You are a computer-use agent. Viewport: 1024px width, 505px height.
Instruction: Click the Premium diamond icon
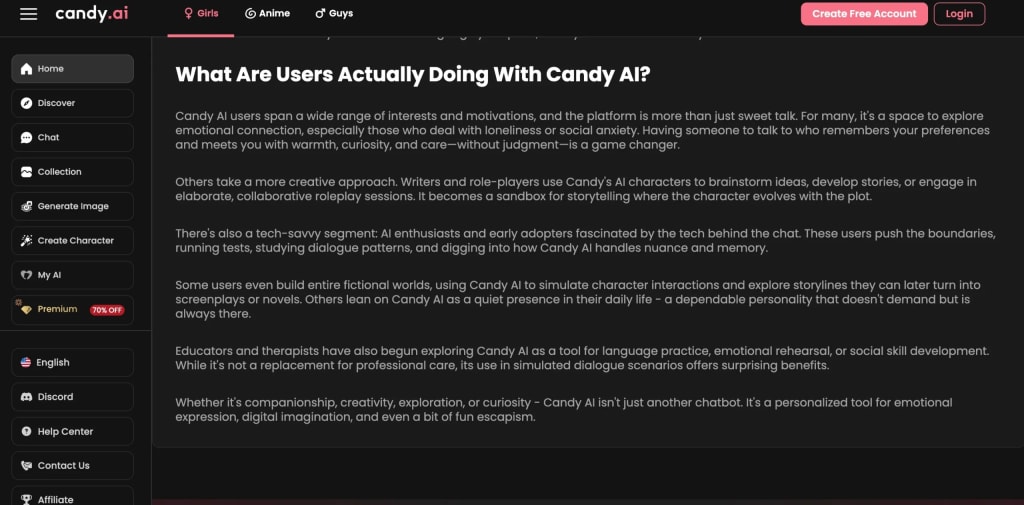click(x=25, y=310)
